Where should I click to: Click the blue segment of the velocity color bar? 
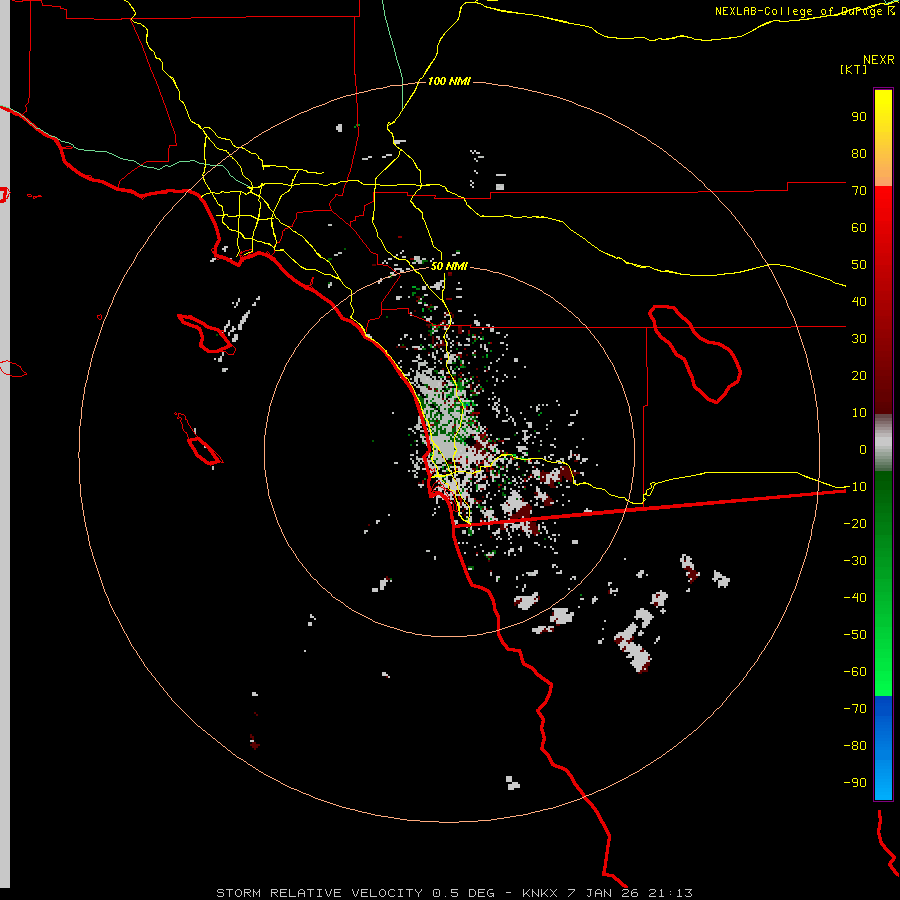tap(883, 747)
